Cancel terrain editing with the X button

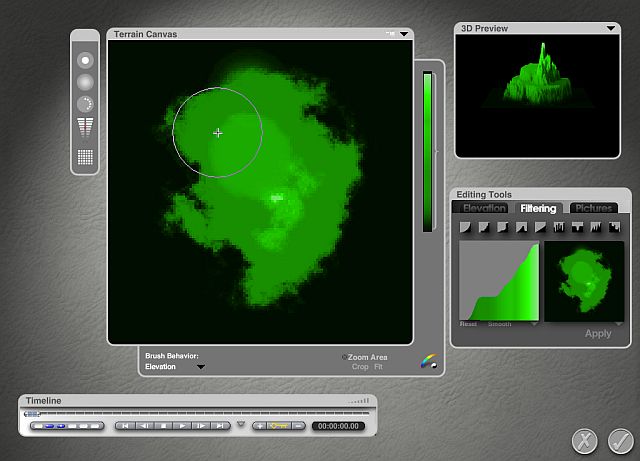tap(586, 440)
